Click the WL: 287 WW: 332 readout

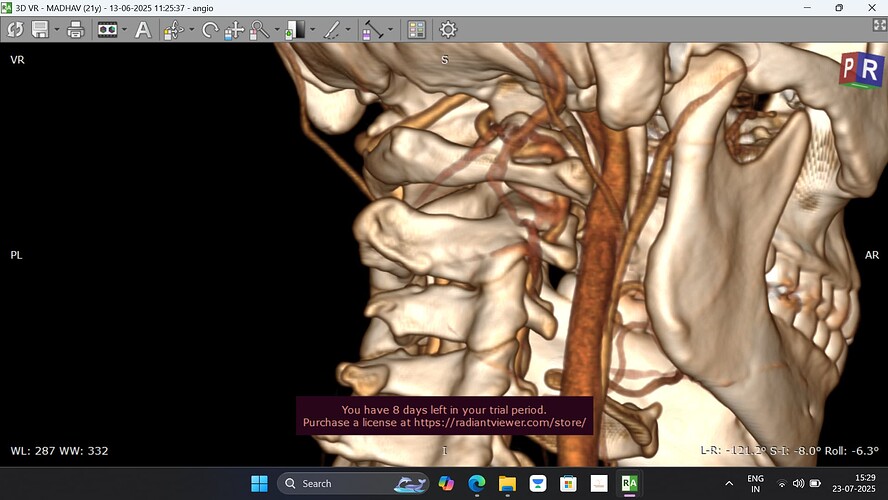(x=59, y=451)
